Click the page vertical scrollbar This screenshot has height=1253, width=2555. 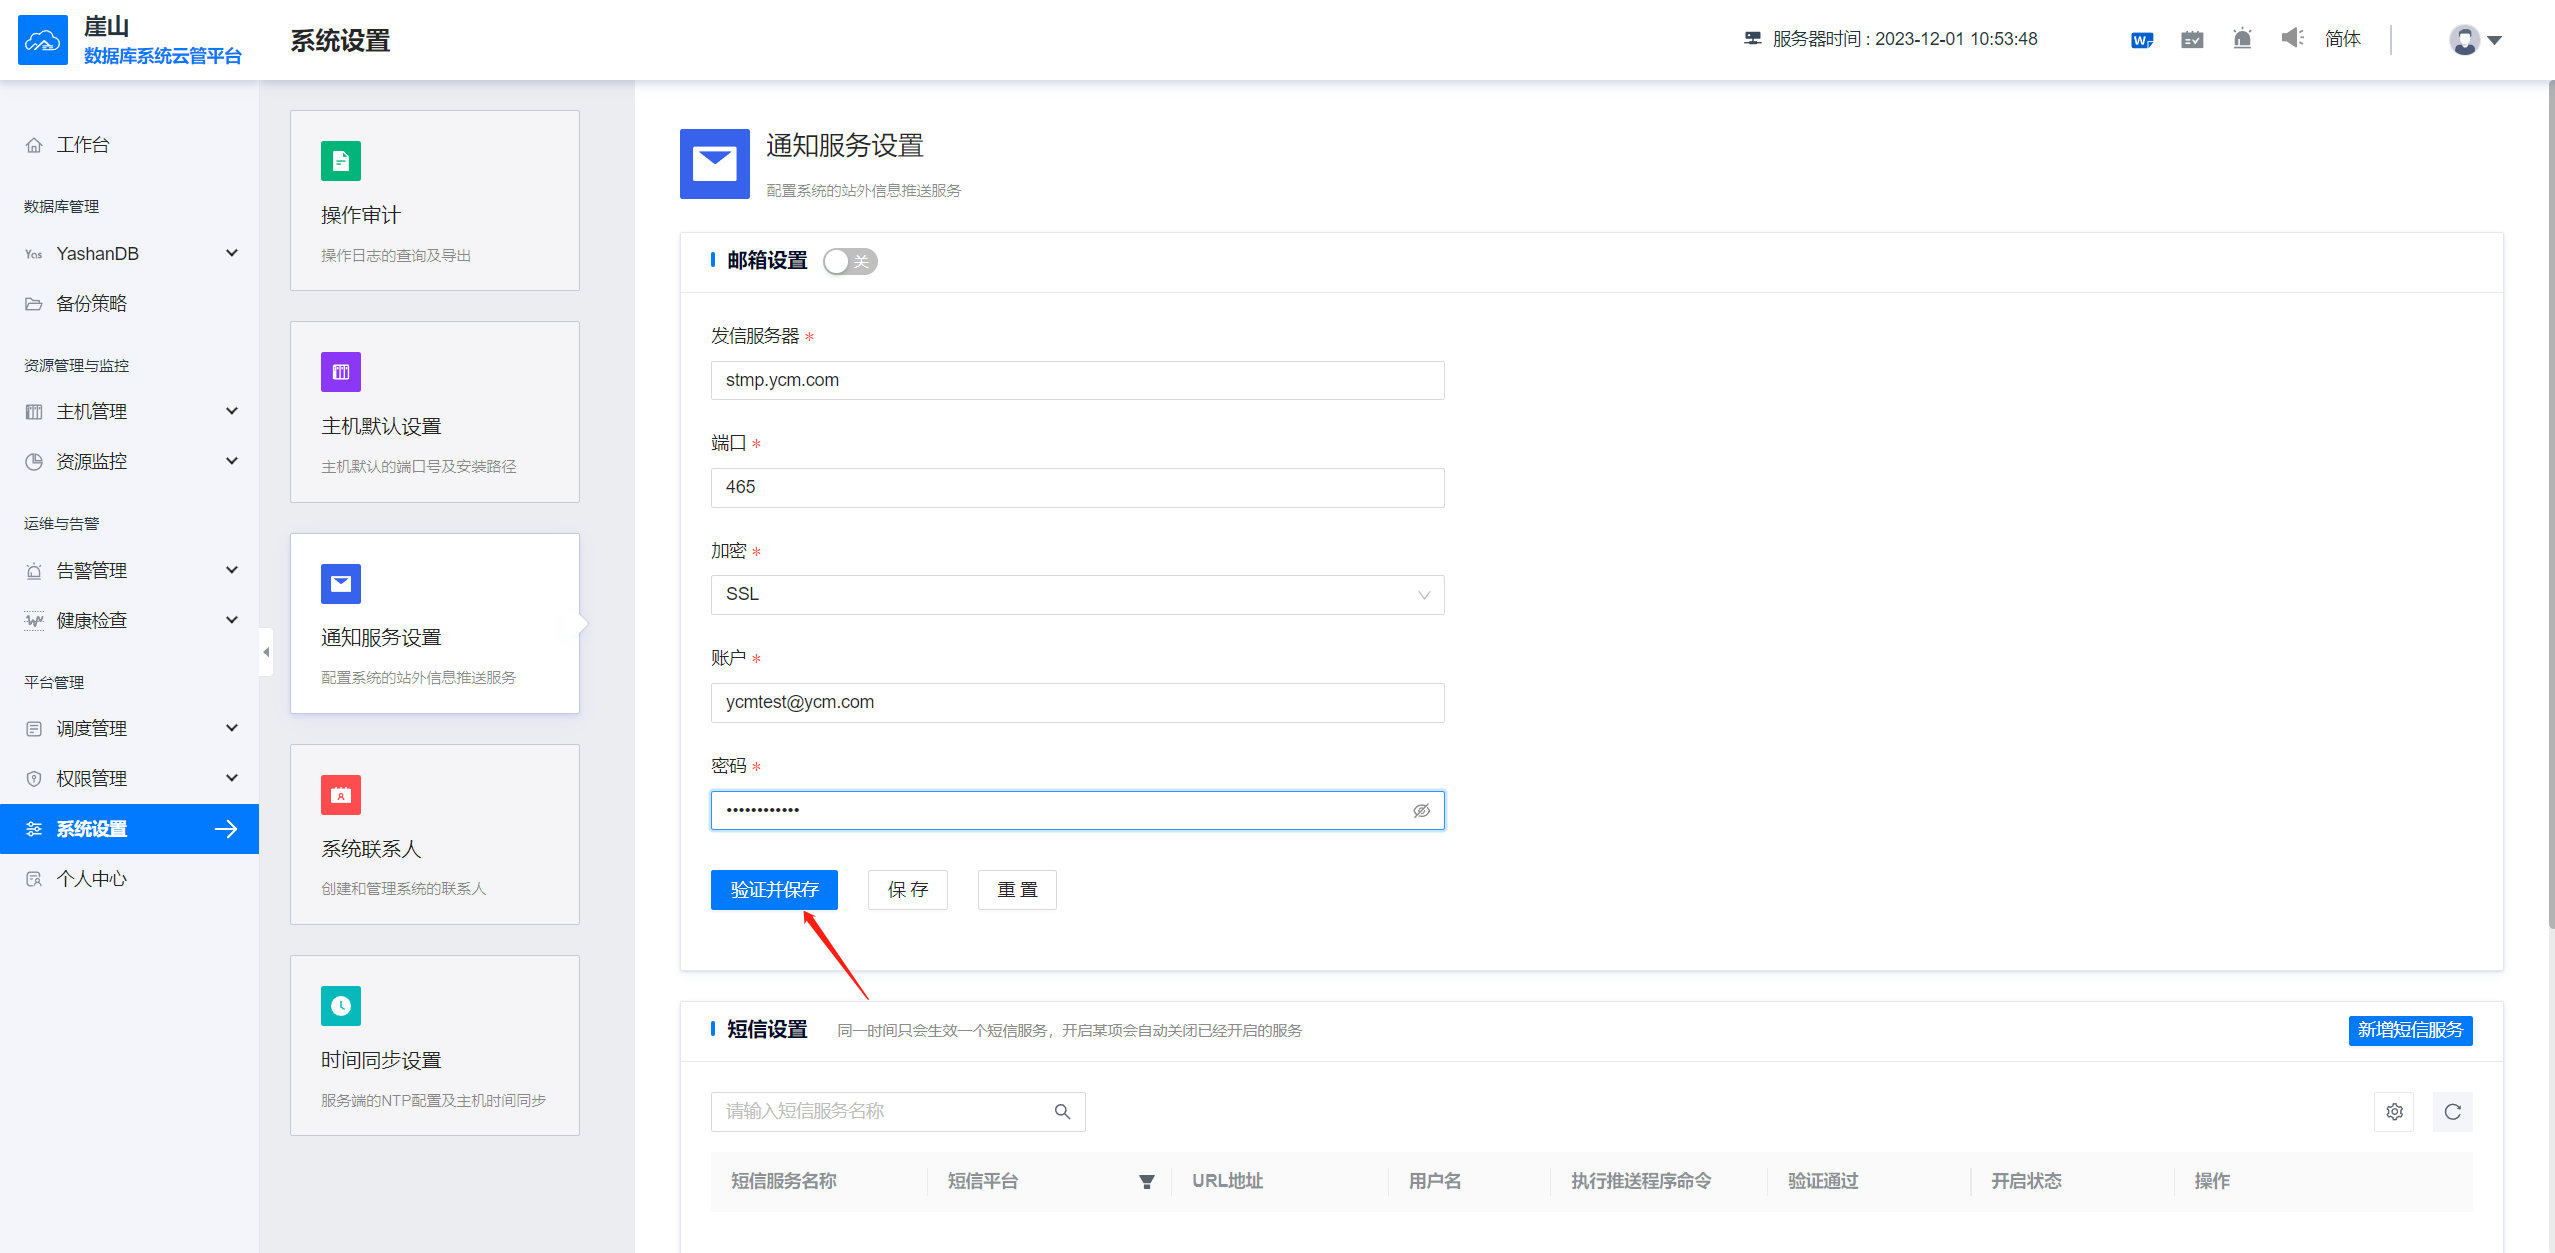click(x=2550, y=500)
